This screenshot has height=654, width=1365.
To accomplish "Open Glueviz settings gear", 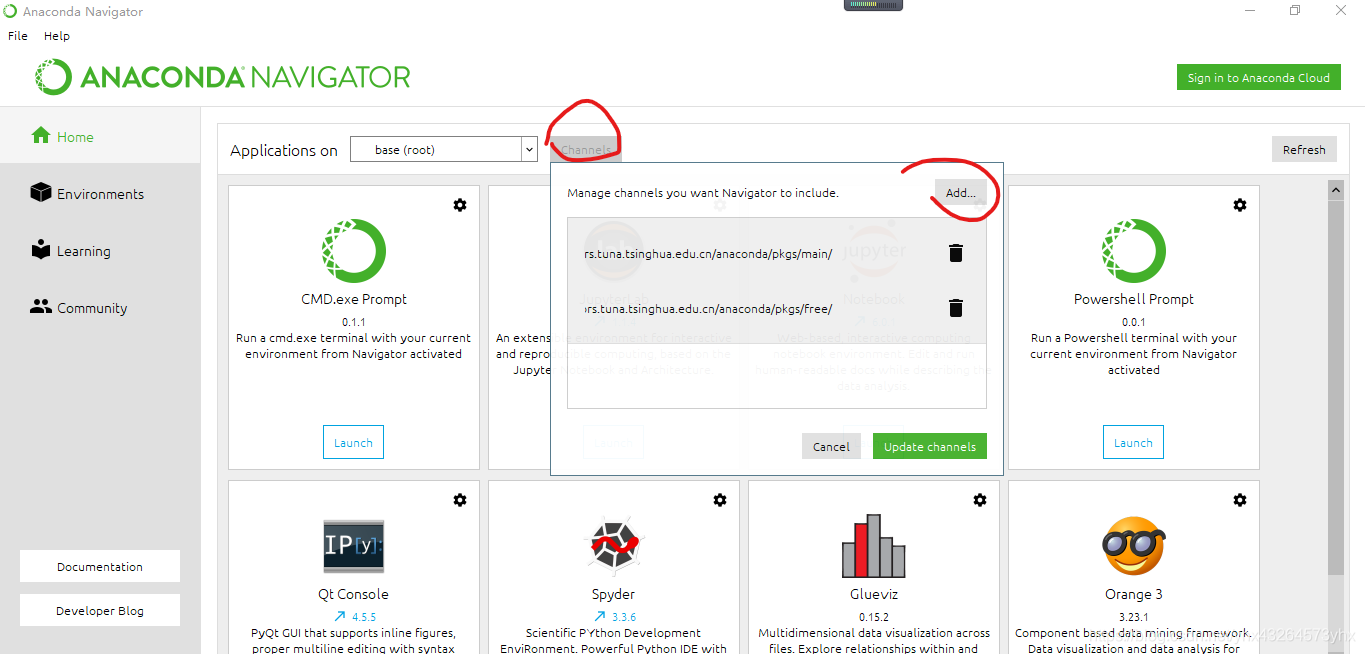I will tap(980, 500).
